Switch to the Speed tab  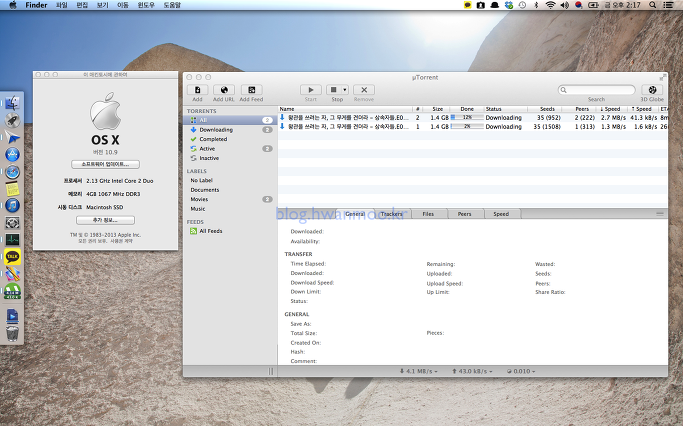coord(501,214)
